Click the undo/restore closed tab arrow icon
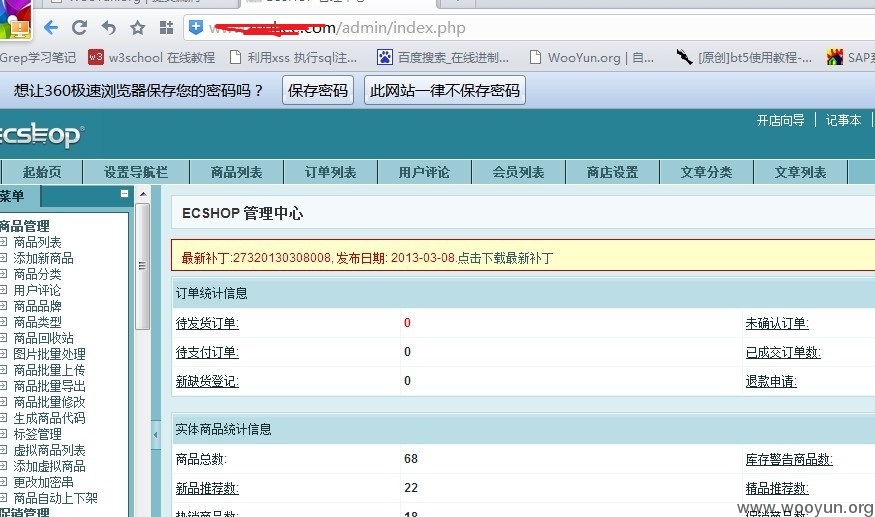The height and width of the screenshot is (517, 875). [x=109, y=27]
